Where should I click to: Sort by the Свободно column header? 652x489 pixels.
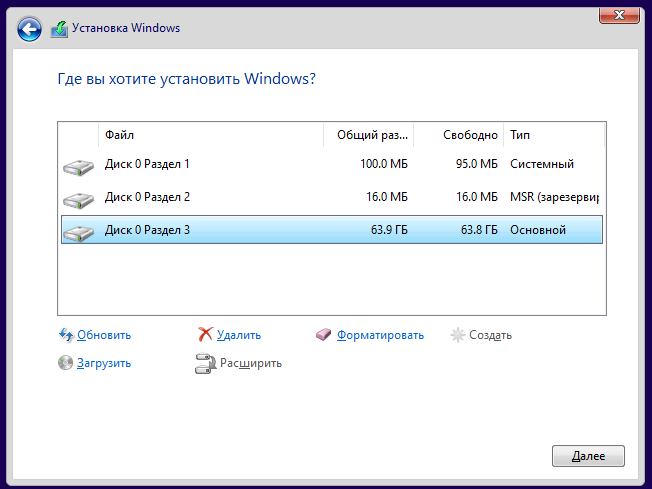(x=459, y=135)
